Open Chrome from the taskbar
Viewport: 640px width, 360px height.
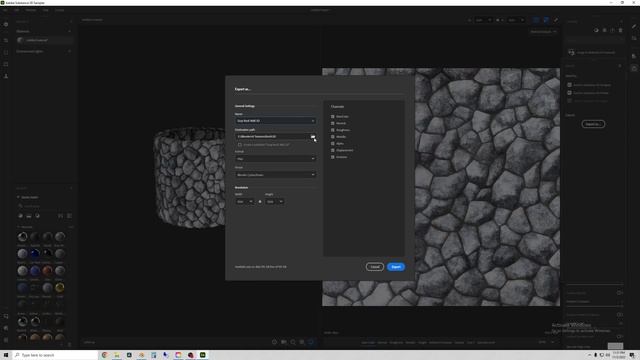click(x=104, y=355)
